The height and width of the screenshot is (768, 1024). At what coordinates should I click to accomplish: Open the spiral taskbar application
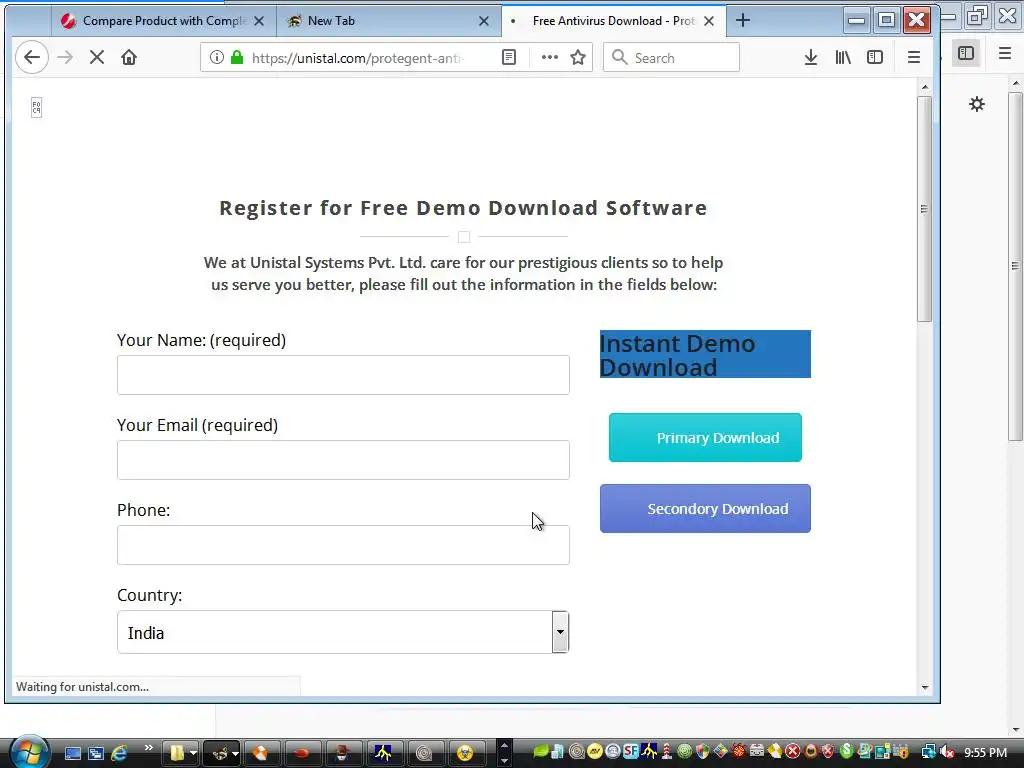424,753
